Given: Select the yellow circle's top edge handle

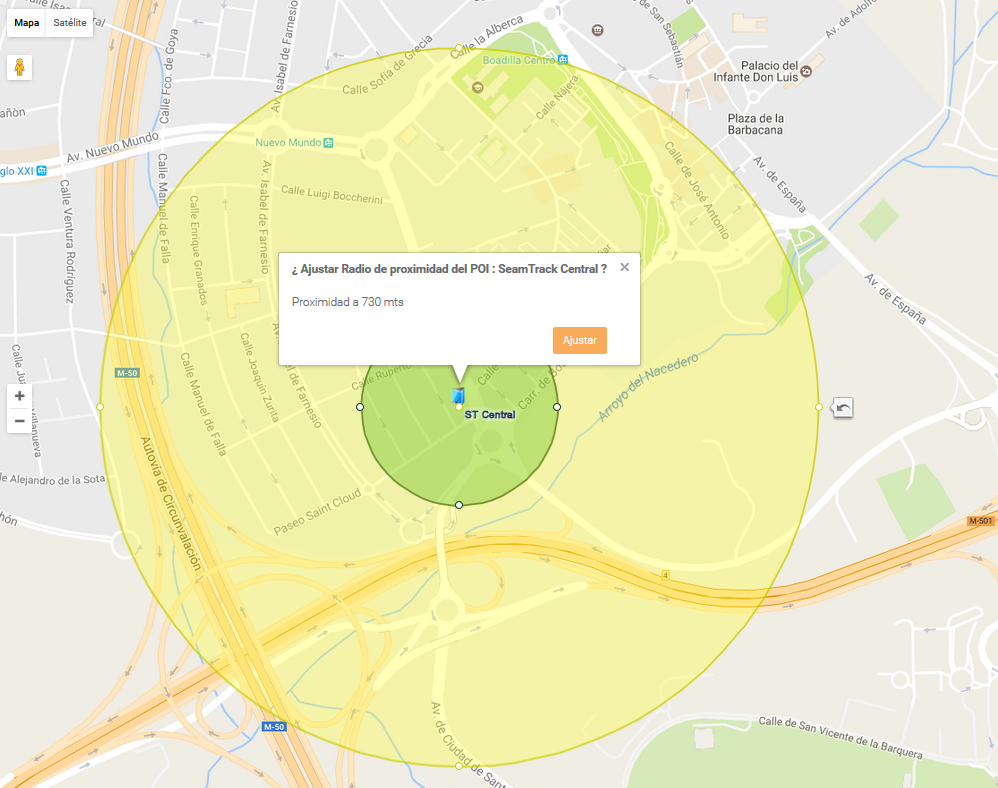Looking at the screenshot, I should click(x=459, y=48).
